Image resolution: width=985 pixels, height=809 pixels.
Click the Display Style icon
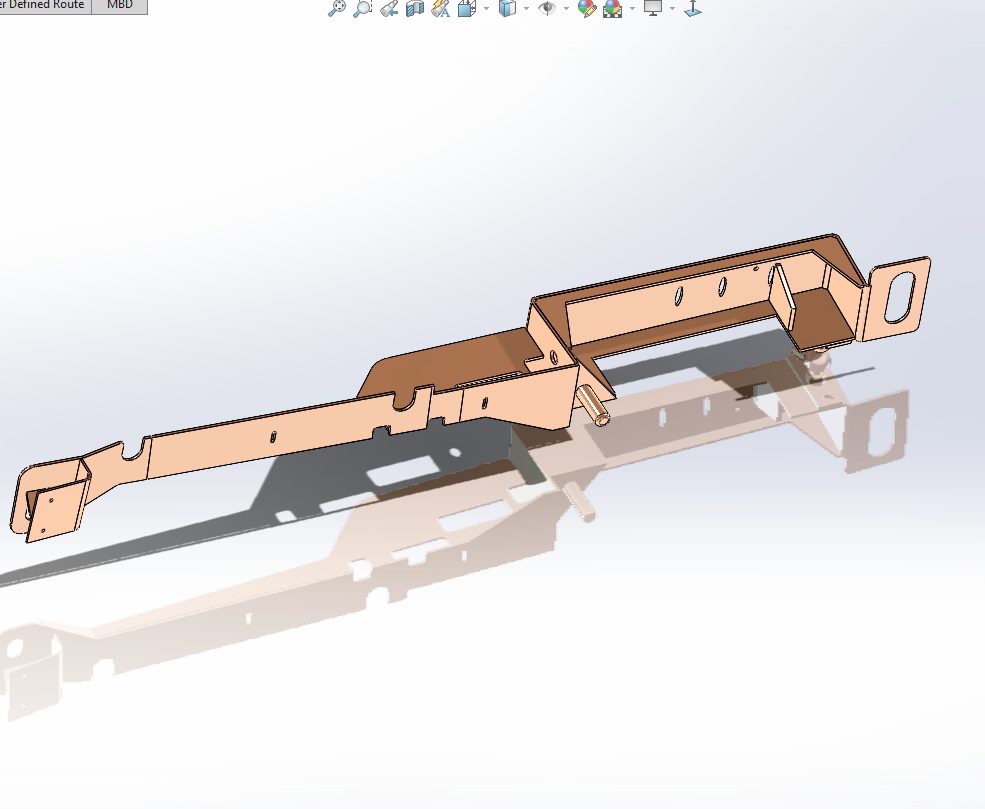(x=507, y=8)
